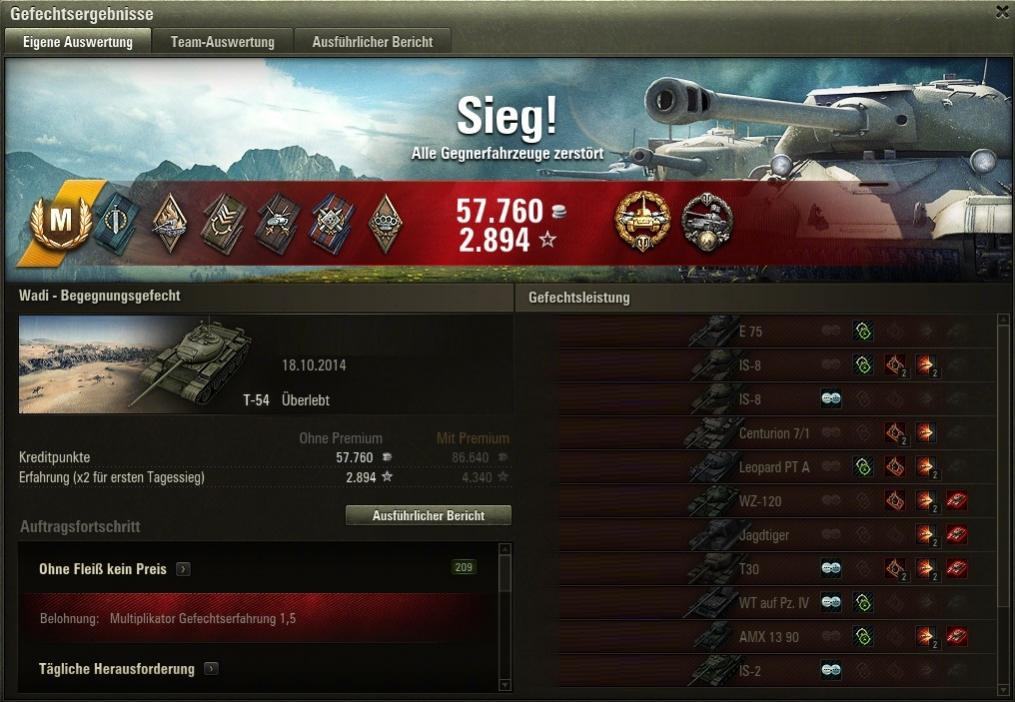Click the Mastery badge M medal icon
The height and width of the screenshot is (702, 1015).
click(x=60, y=222)
